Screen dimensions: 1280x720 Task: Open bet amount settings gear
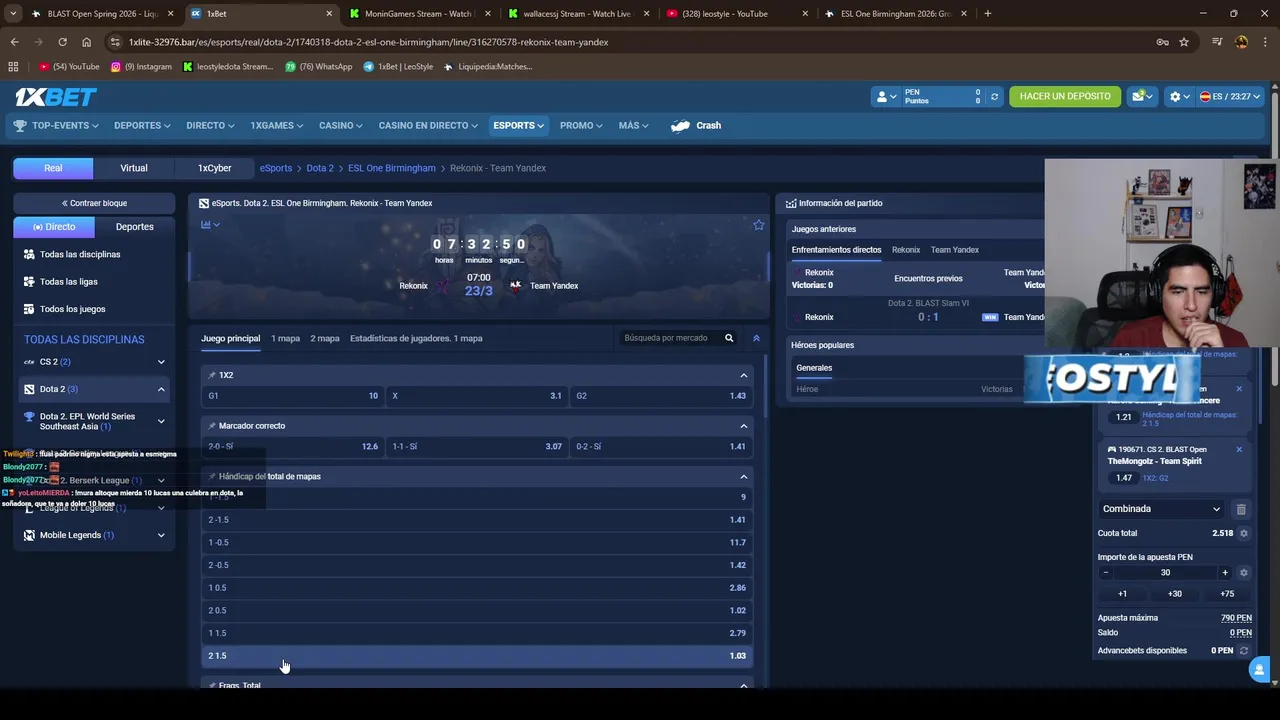point(1244,573)
